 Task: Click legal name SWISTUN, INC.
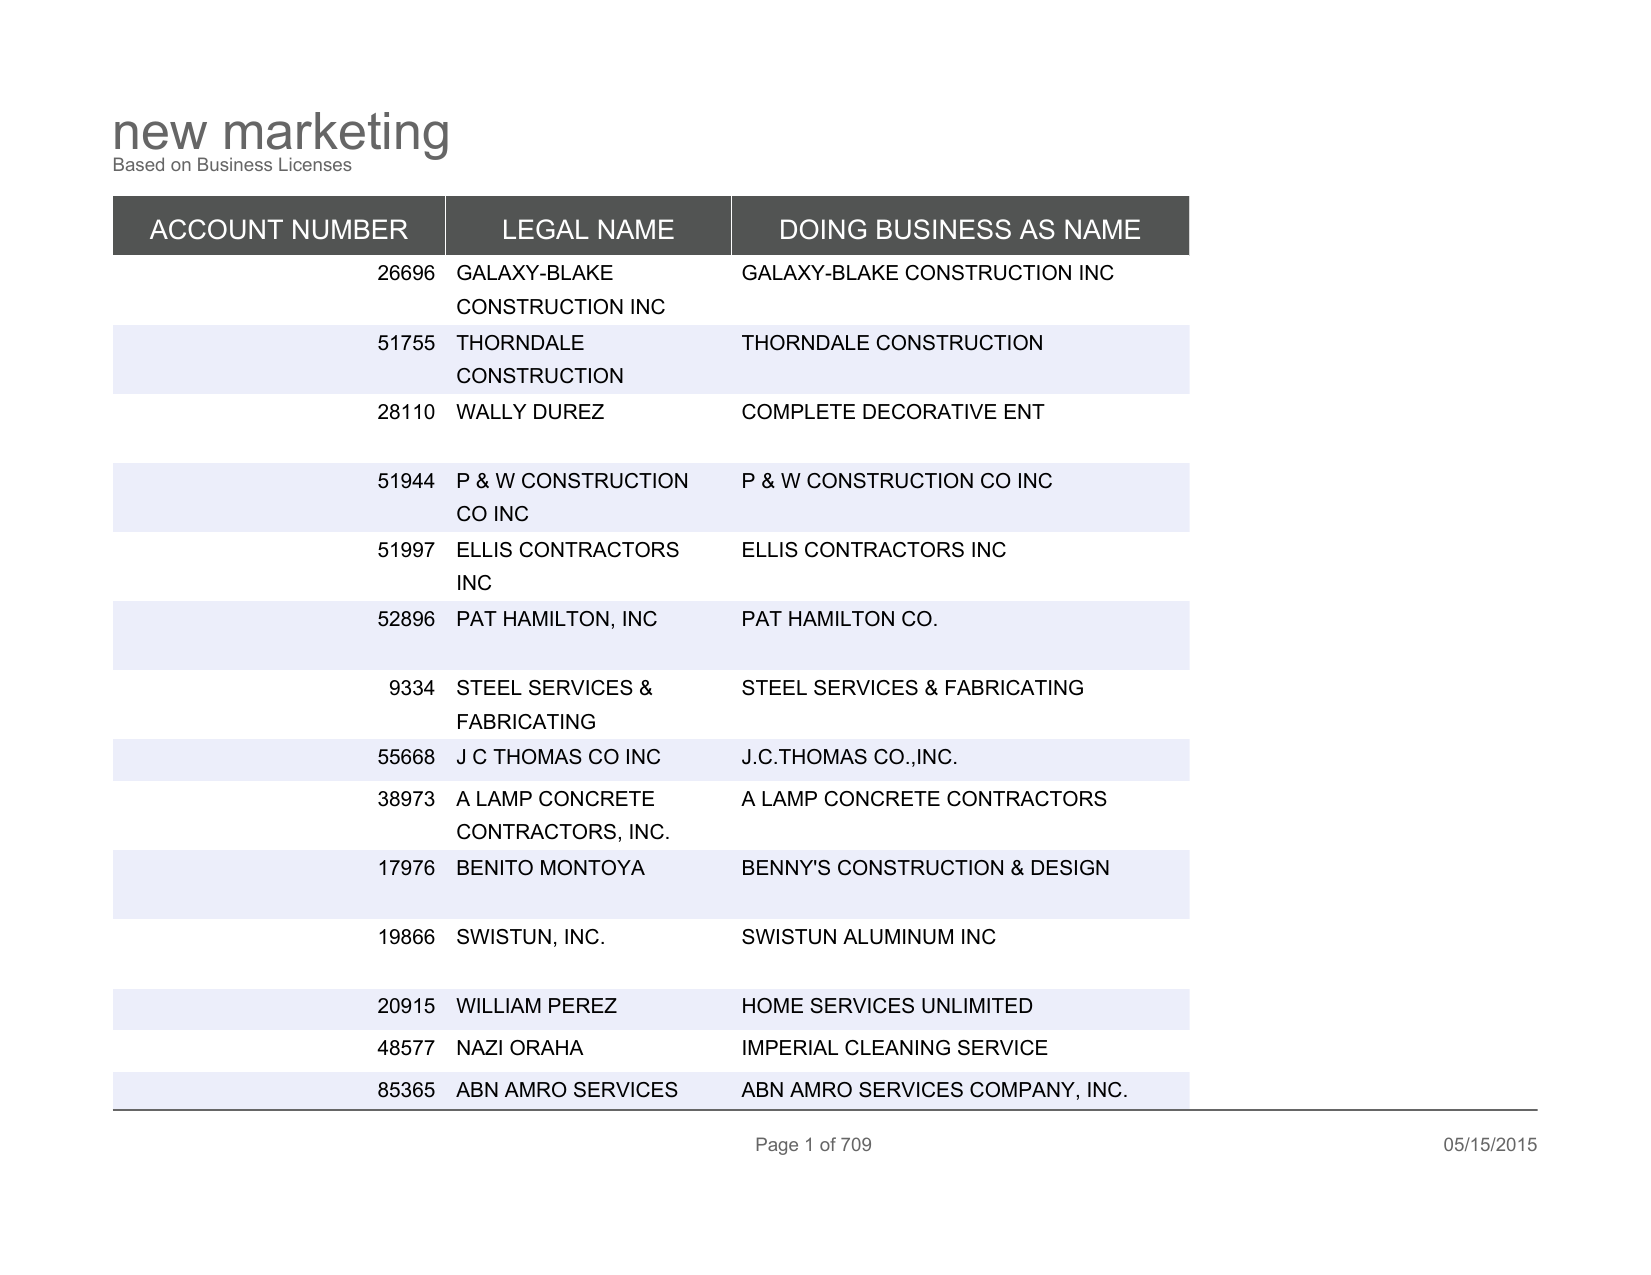(x=530, y=937)
